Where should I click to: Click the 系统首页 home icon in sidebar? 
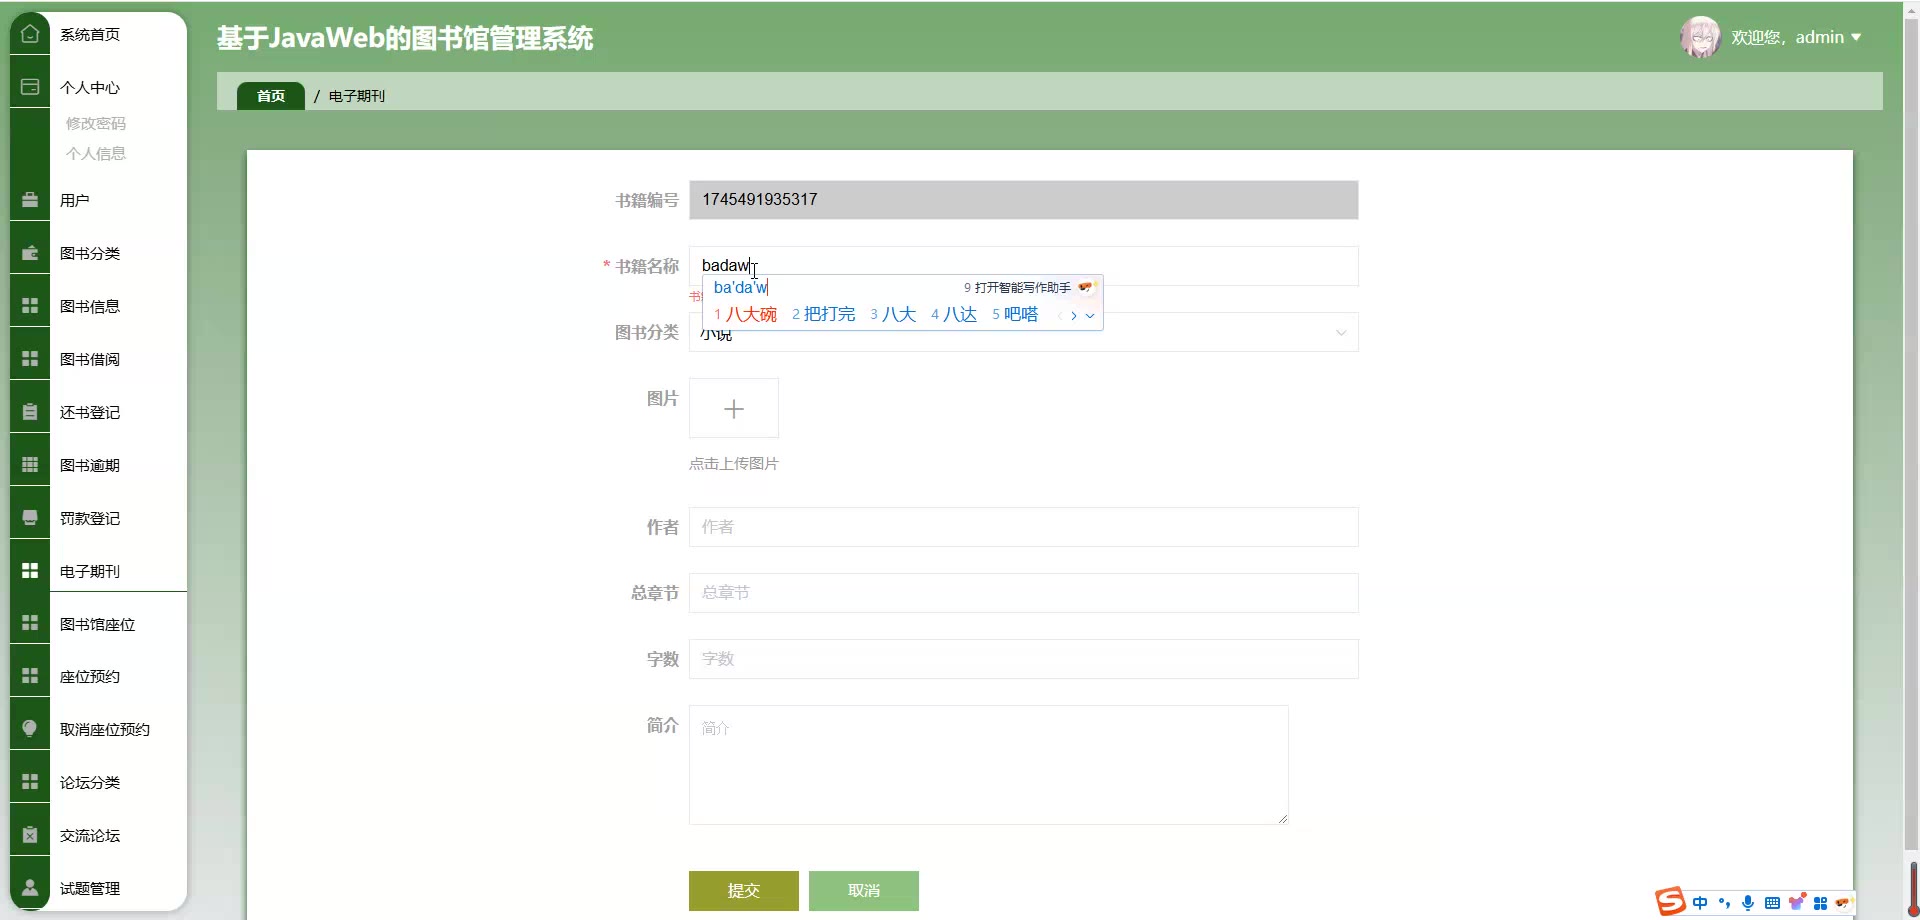coord(30,34)
